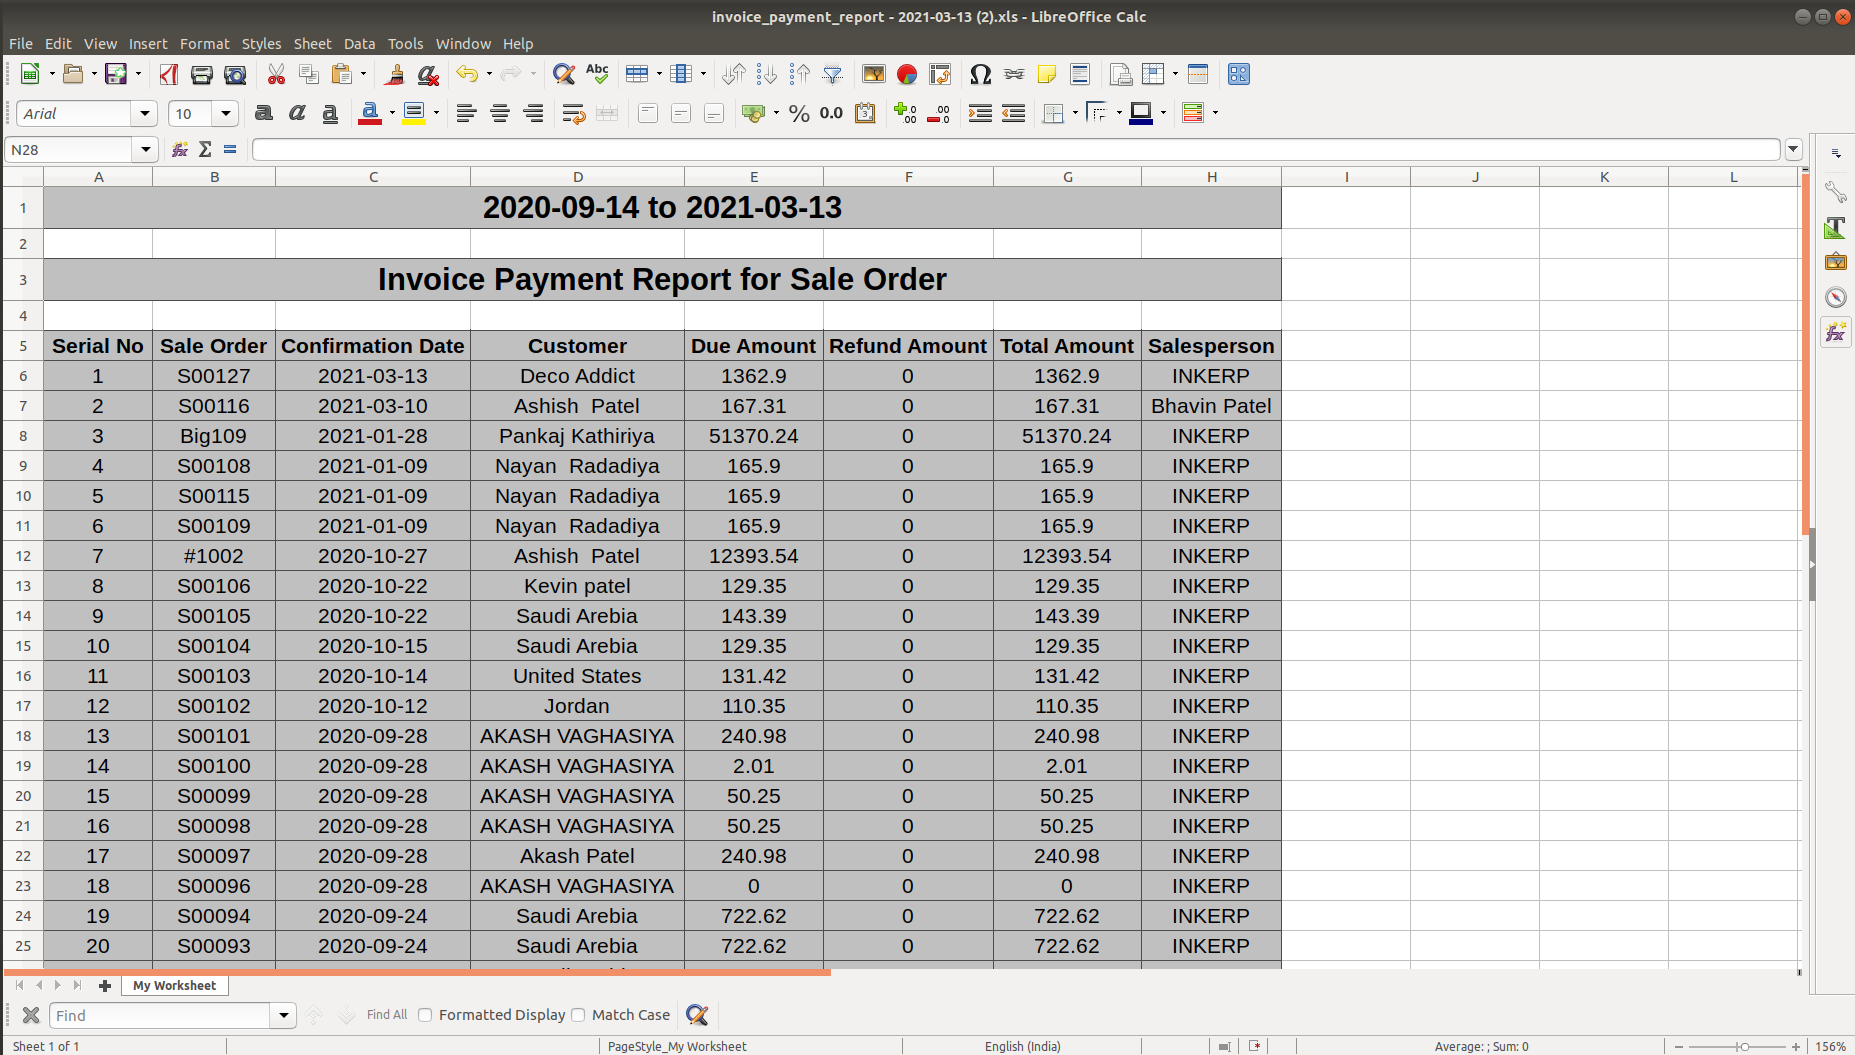Click the zoom in plus button
Image resolution: width=1855 pixels, height=1055 pixels.
point(1795,1047)
